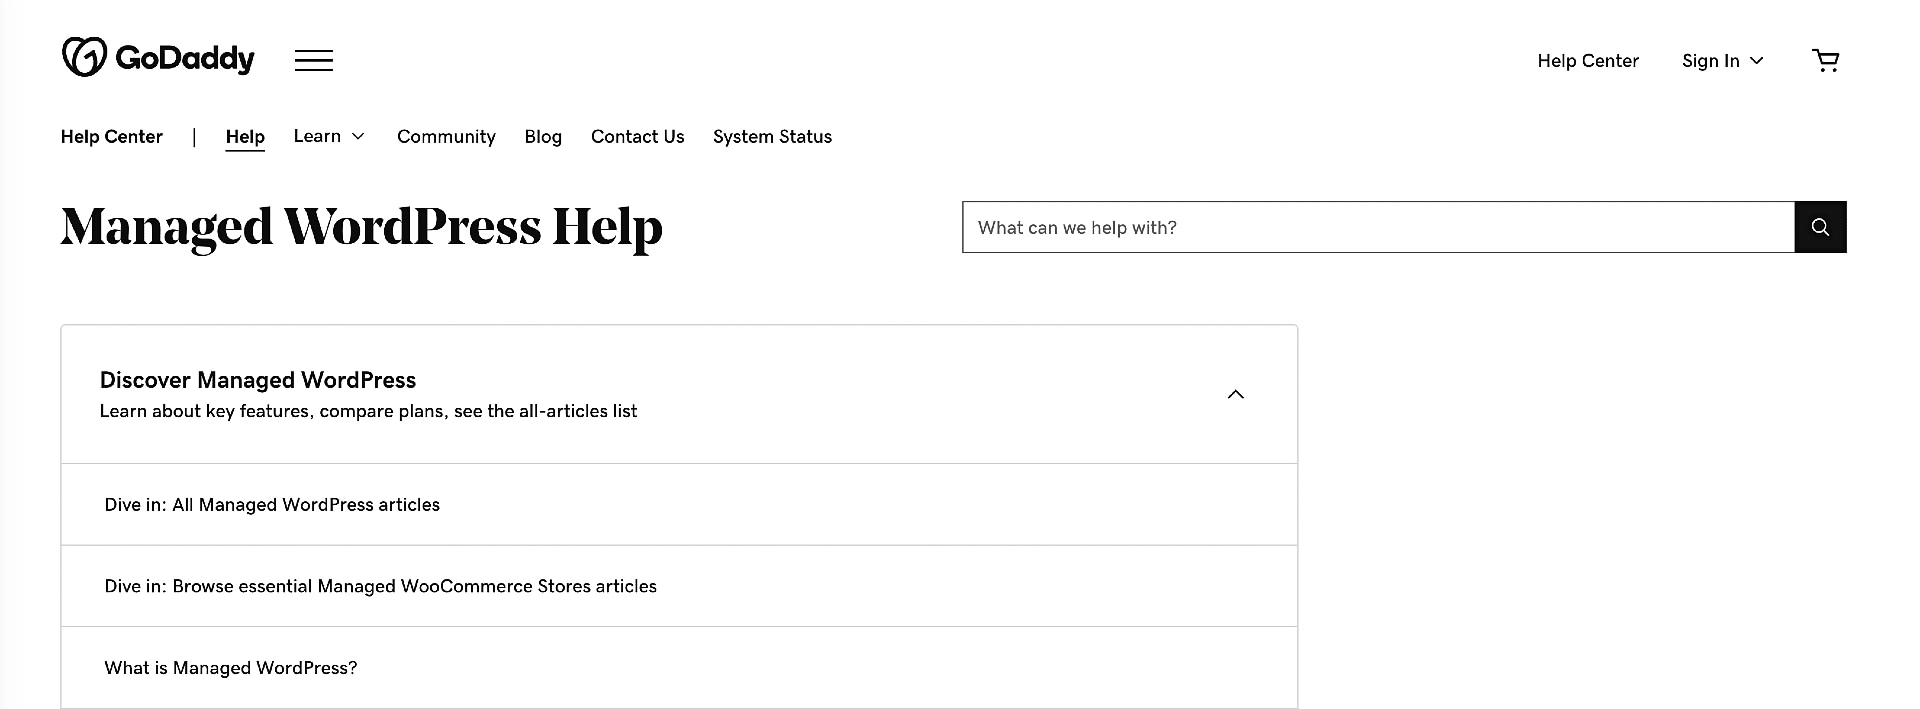Open Contact Us
The image size is (1920, 709).
[637, 137]
